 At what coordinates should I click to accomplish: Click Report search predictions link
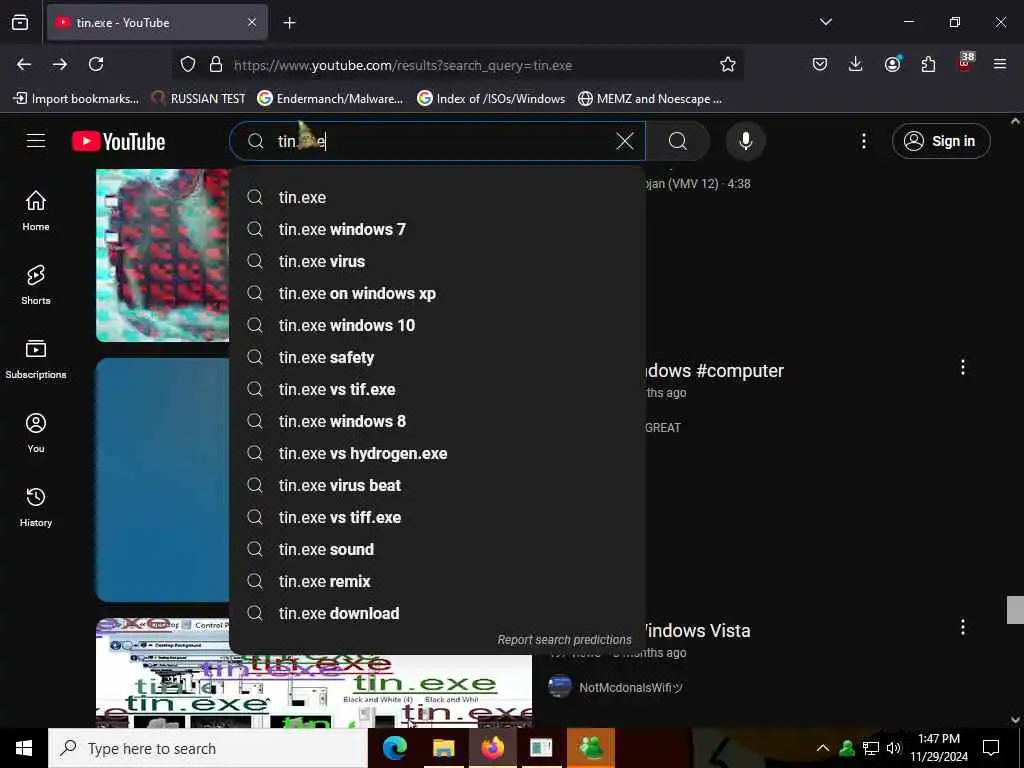pyautogui.click(x=564, y=640)
